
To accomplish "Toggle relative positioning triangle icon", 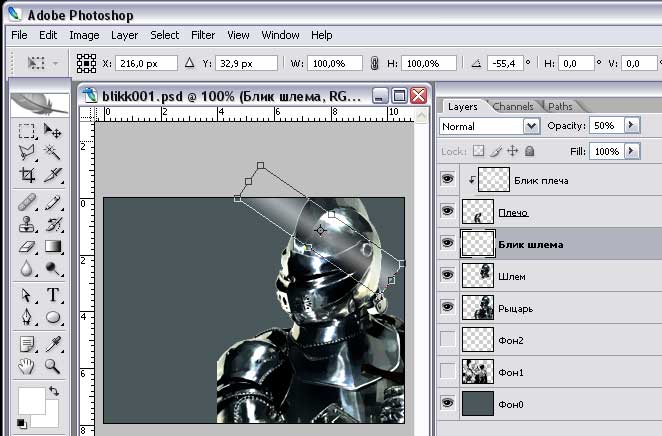I will [190, 63].
